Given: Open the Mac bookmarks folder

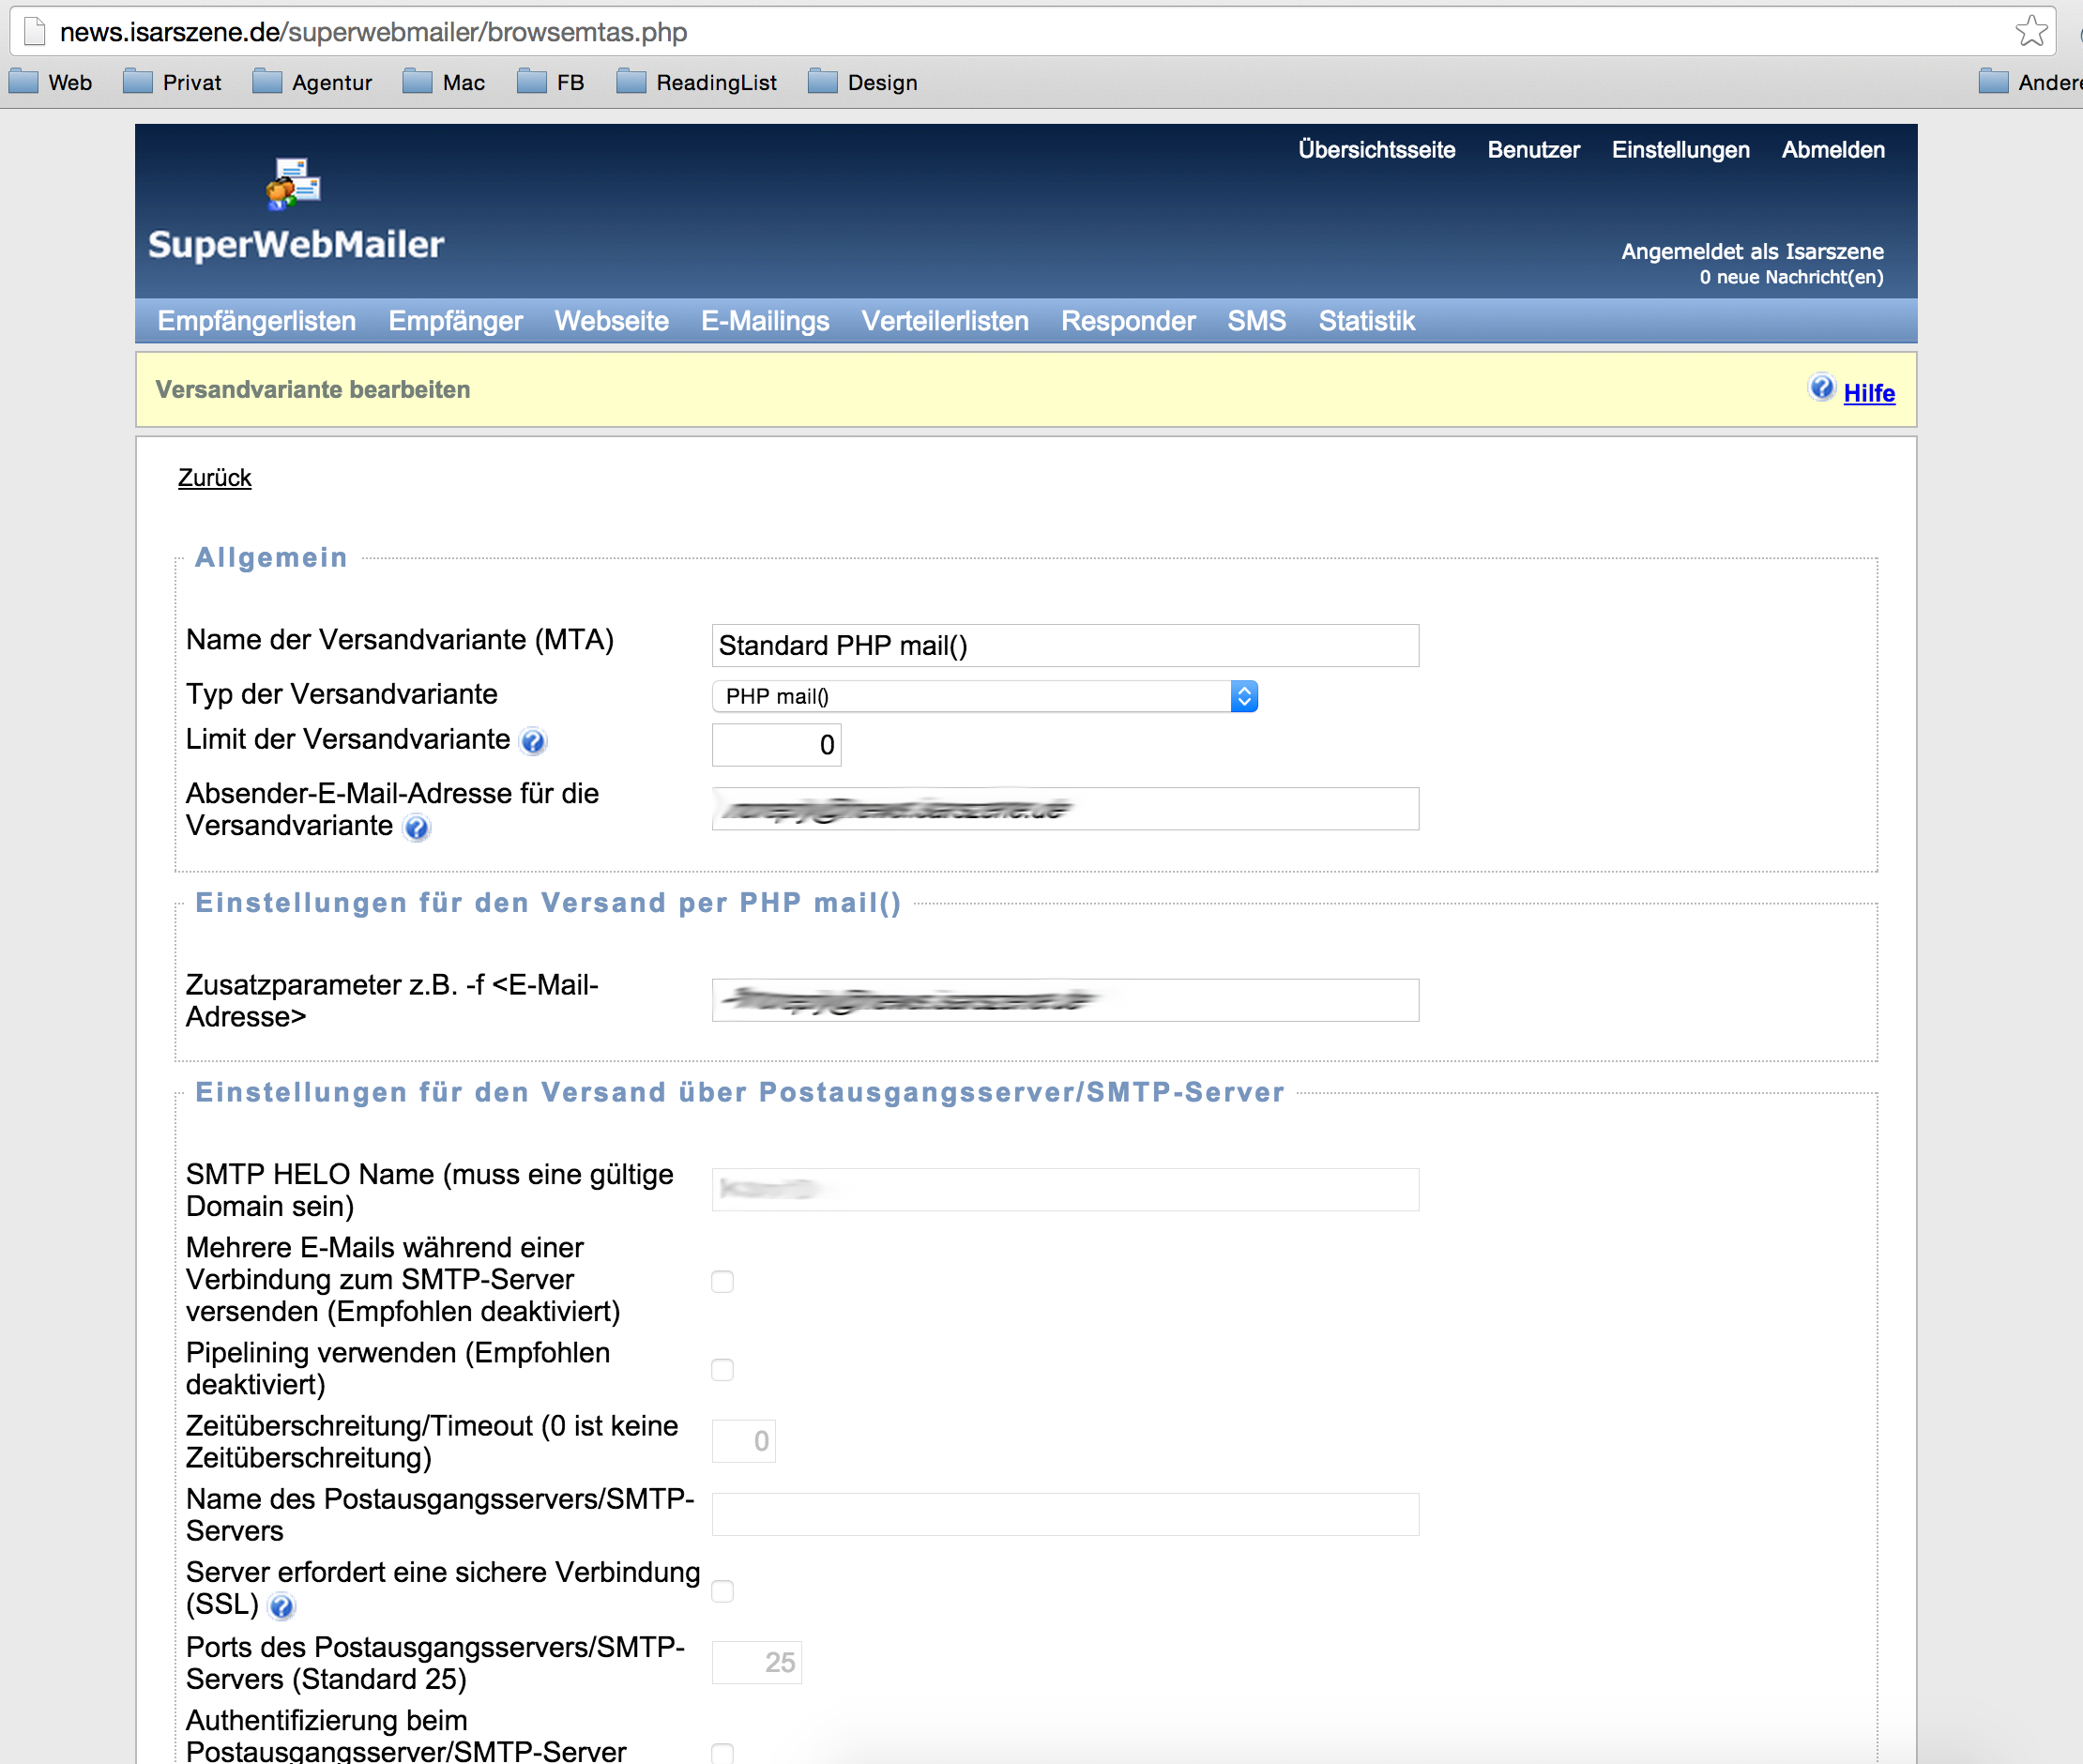Looking at the screenshot, I should (x=444, y=82).
